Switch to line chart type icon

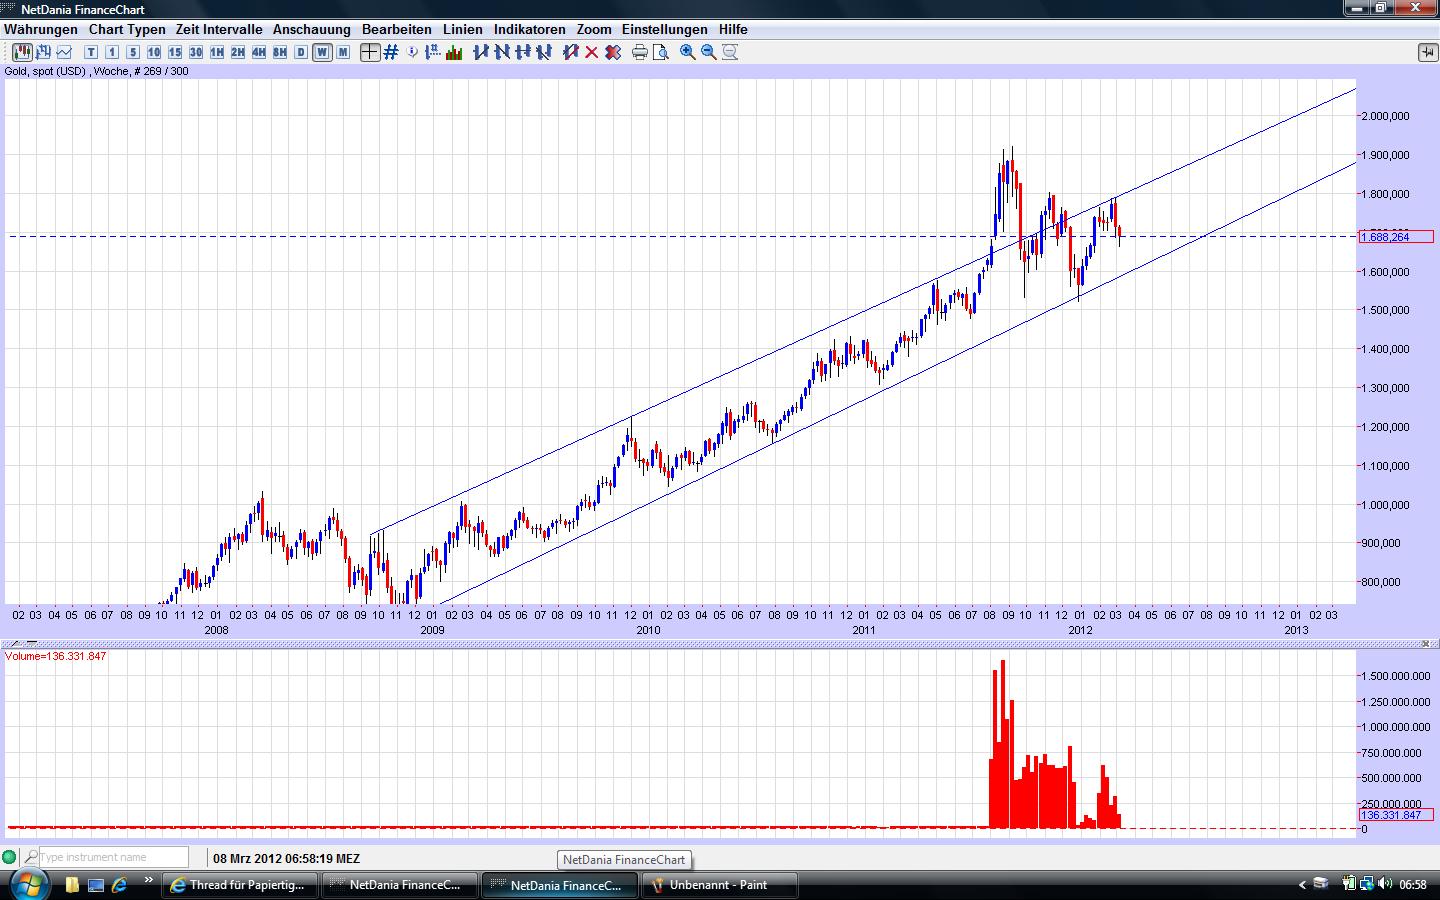pos(65,52)
